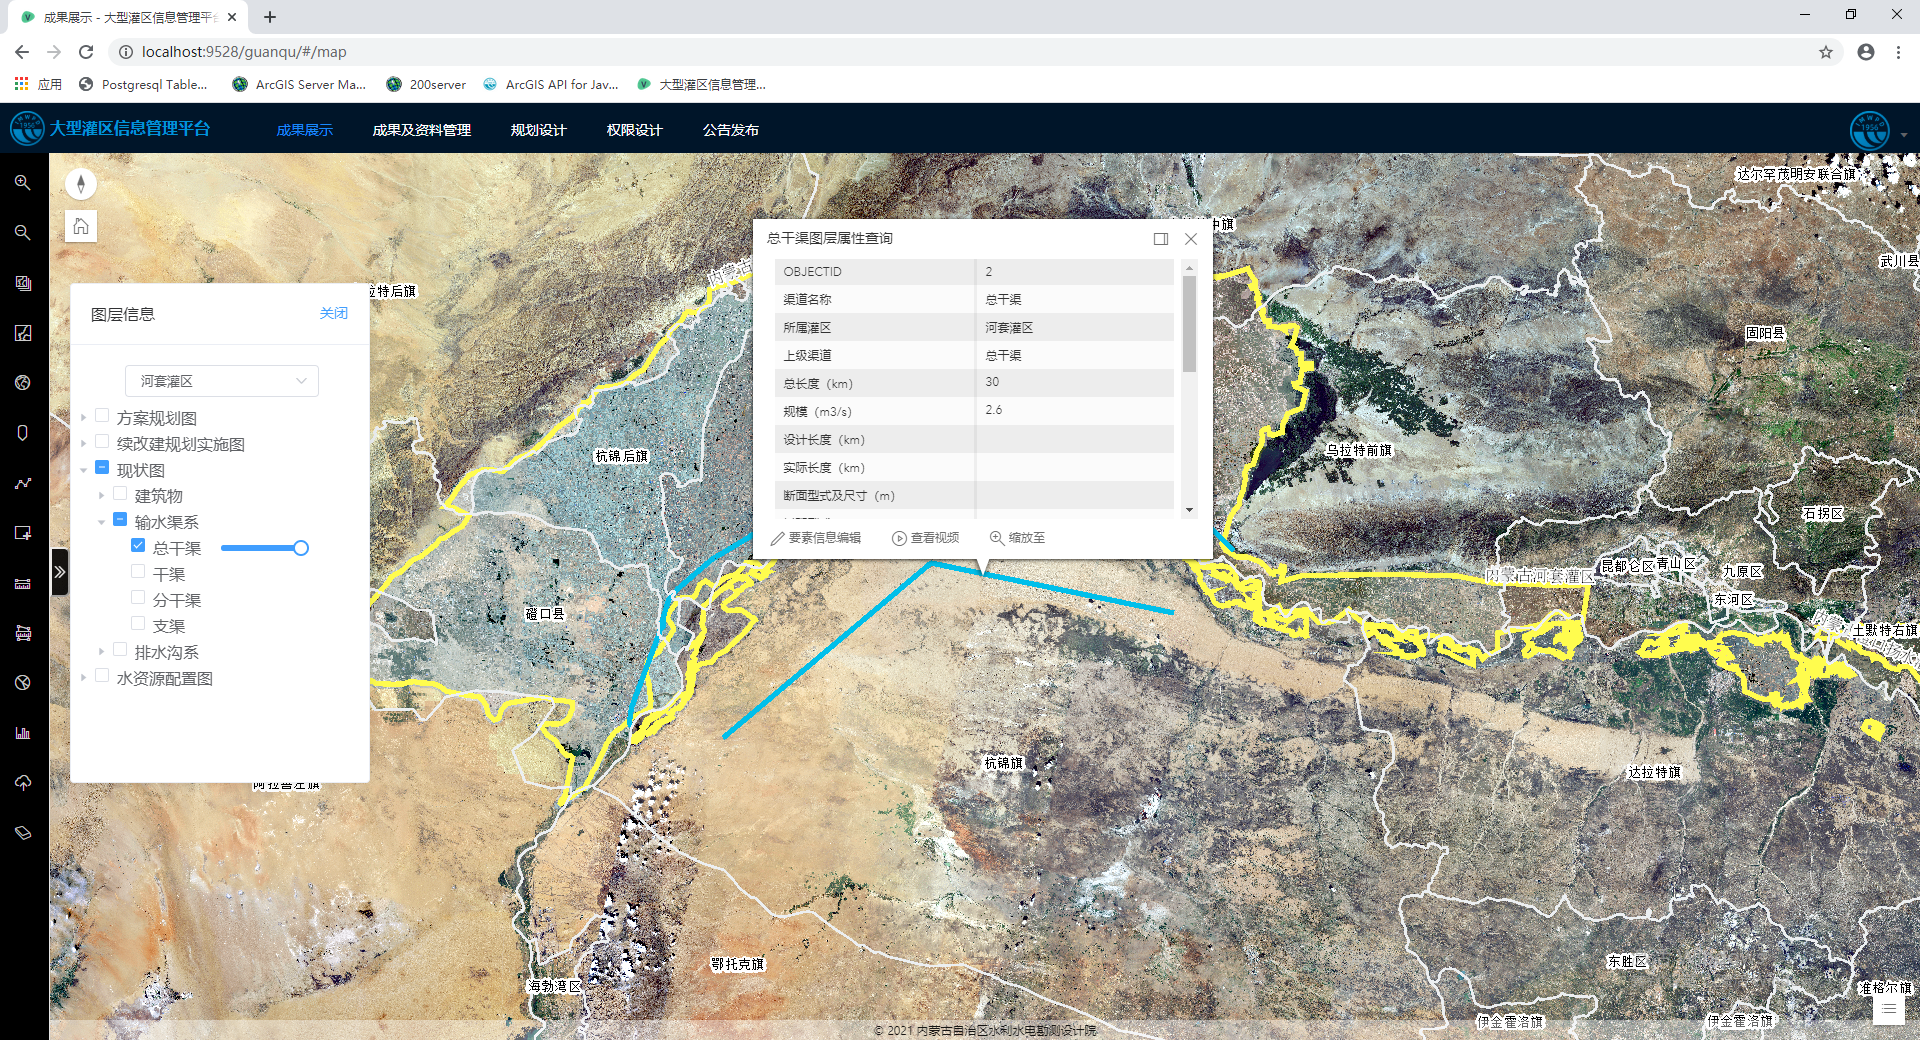
Task: Click the home extent button
Action: coord(81,226)
